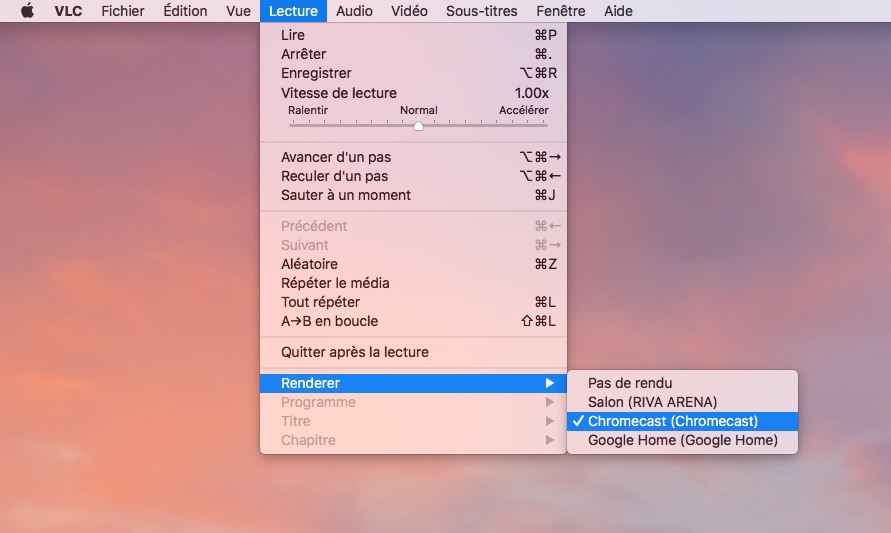Select Arrêter to stop playback
Screen dimensions: 891x533
413,54
